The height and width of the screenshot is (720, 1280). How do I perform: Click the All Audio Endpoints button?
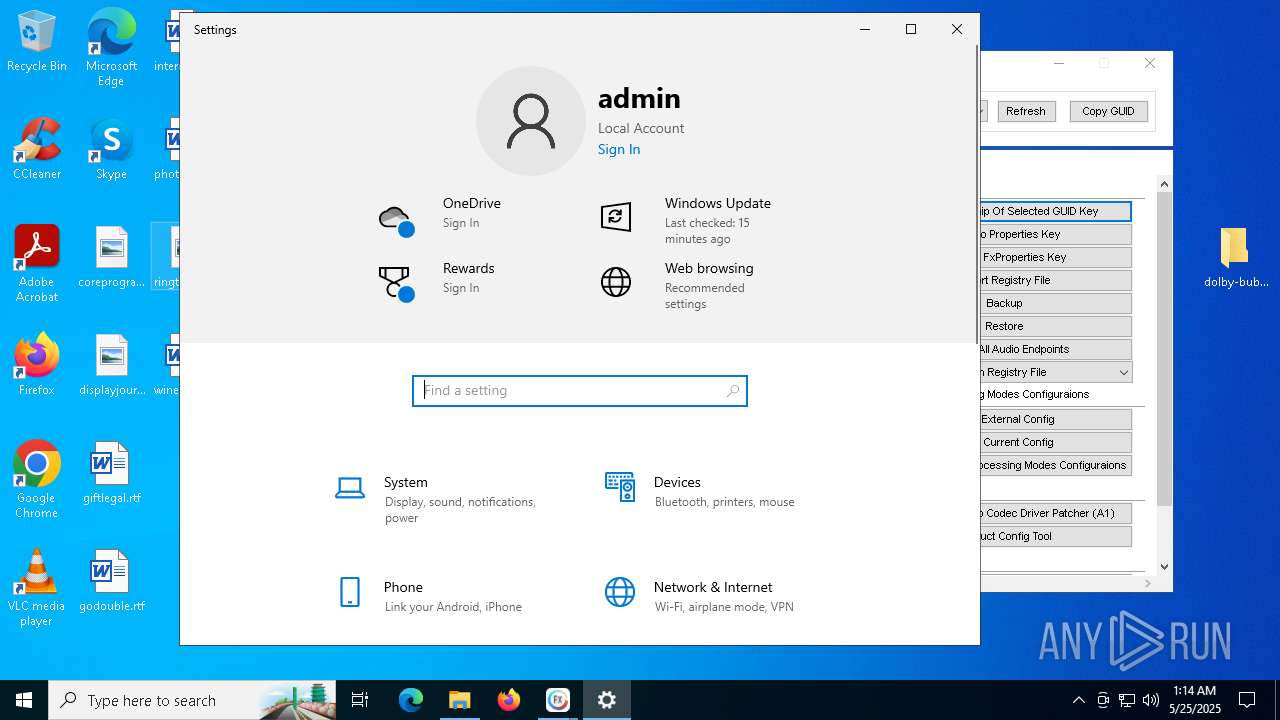[1055, 349]
